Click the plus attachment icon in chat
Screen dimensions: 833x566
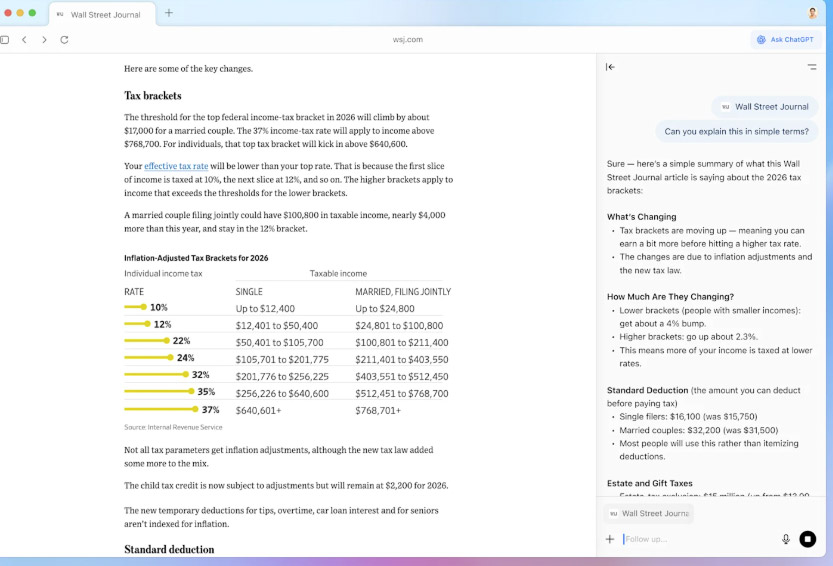click(x=610, y=539)
